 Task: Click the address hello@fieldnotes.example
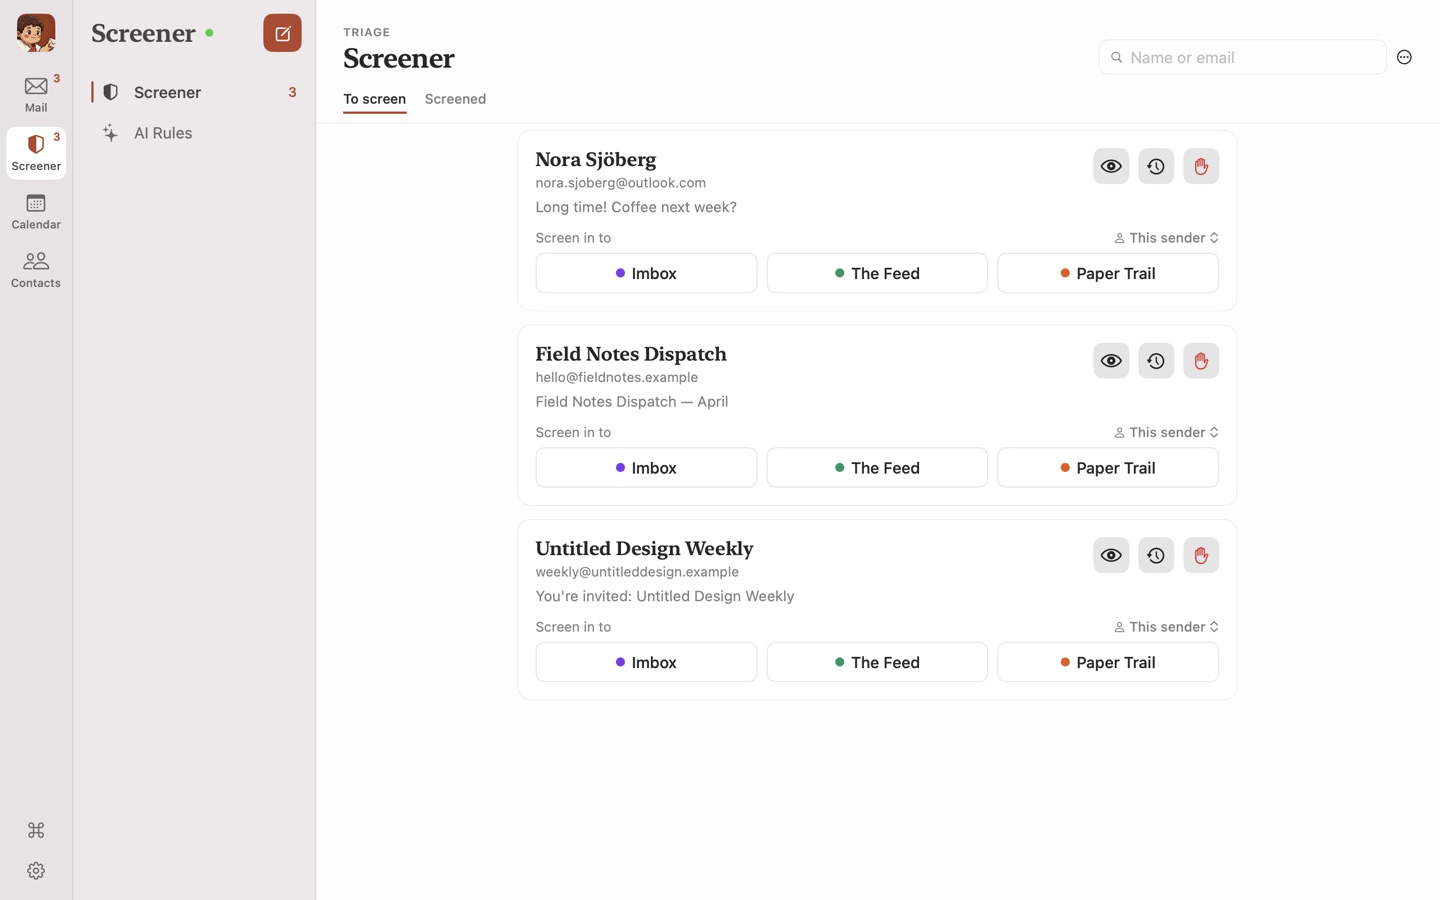tap(616, 377)
